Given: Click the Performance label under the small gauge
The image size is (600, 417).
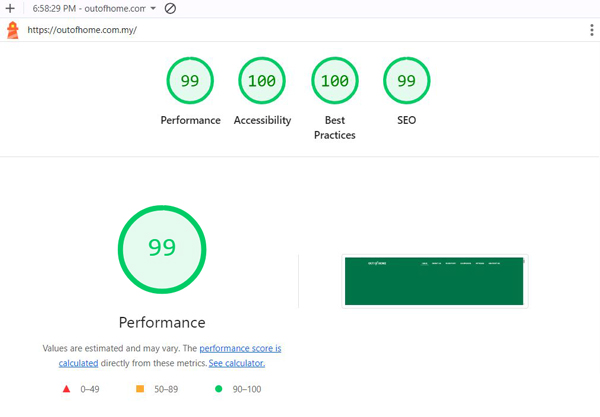Looking at the screenshot, I should click(191, 120).
